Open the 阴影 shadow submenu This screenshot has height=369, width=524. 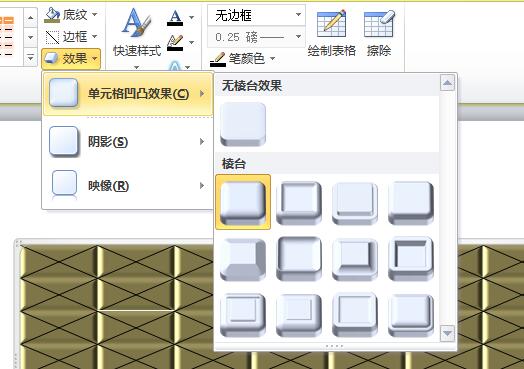point(128,142)
